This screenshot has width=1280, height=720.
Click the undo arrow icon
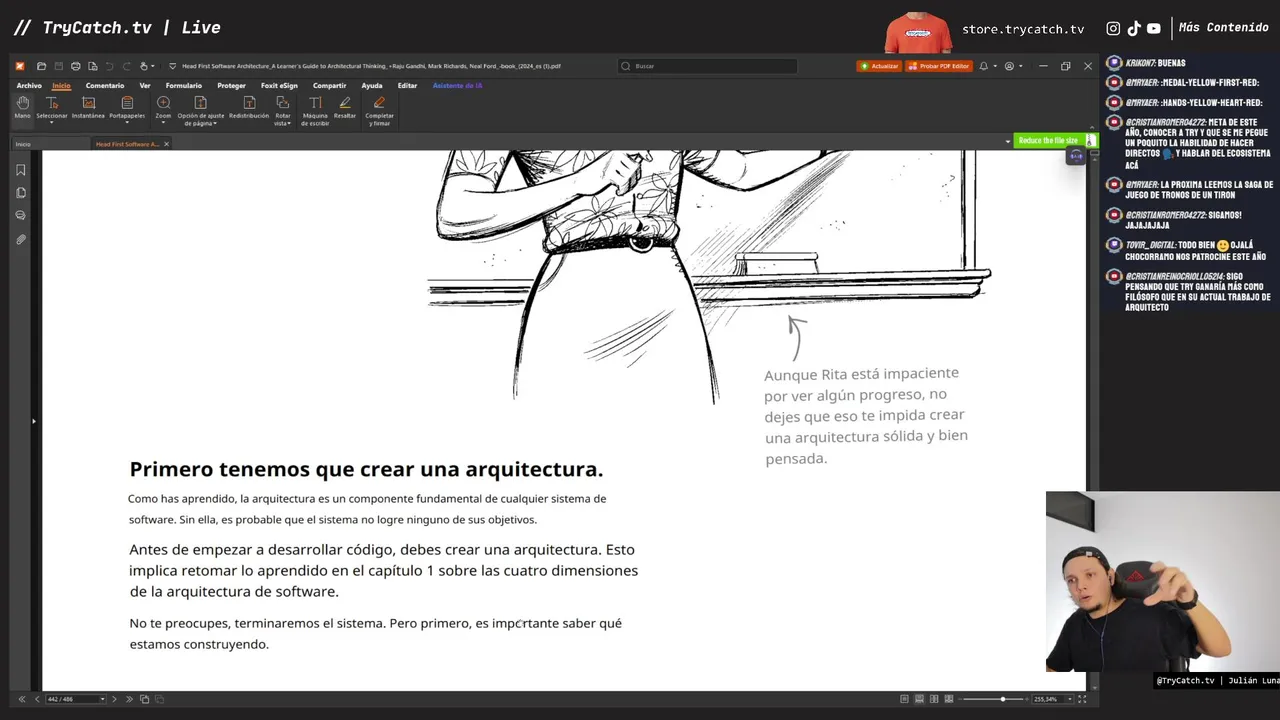109,66
